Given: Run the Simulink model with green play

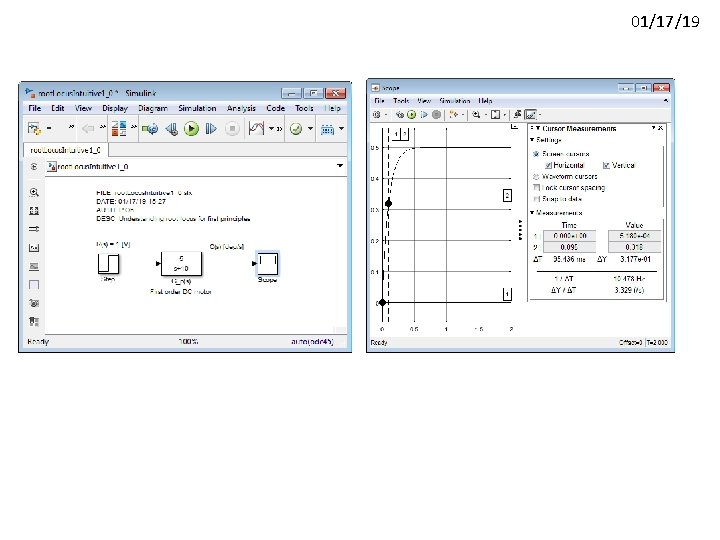Looking at the screenshot, I should point(191,129).
